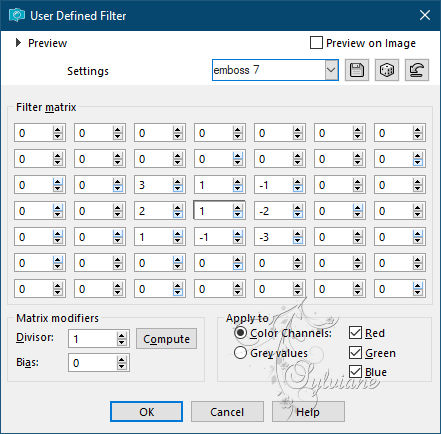Image resolution: width=441 pixels, height=434 pixels.
Task: Click the Divisor input field
Action: pos(93,339)
